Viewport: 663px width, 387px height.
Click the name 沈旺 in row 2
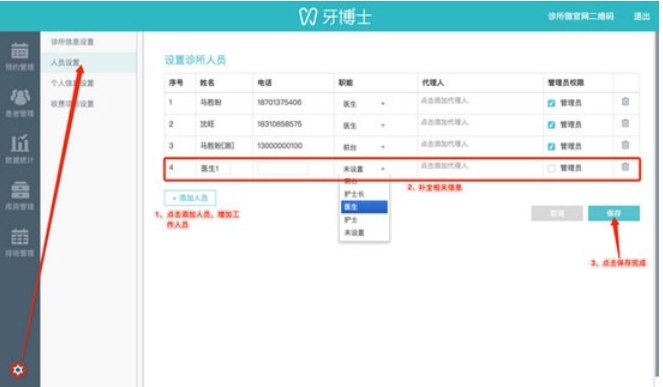click(x=207, y=124)
